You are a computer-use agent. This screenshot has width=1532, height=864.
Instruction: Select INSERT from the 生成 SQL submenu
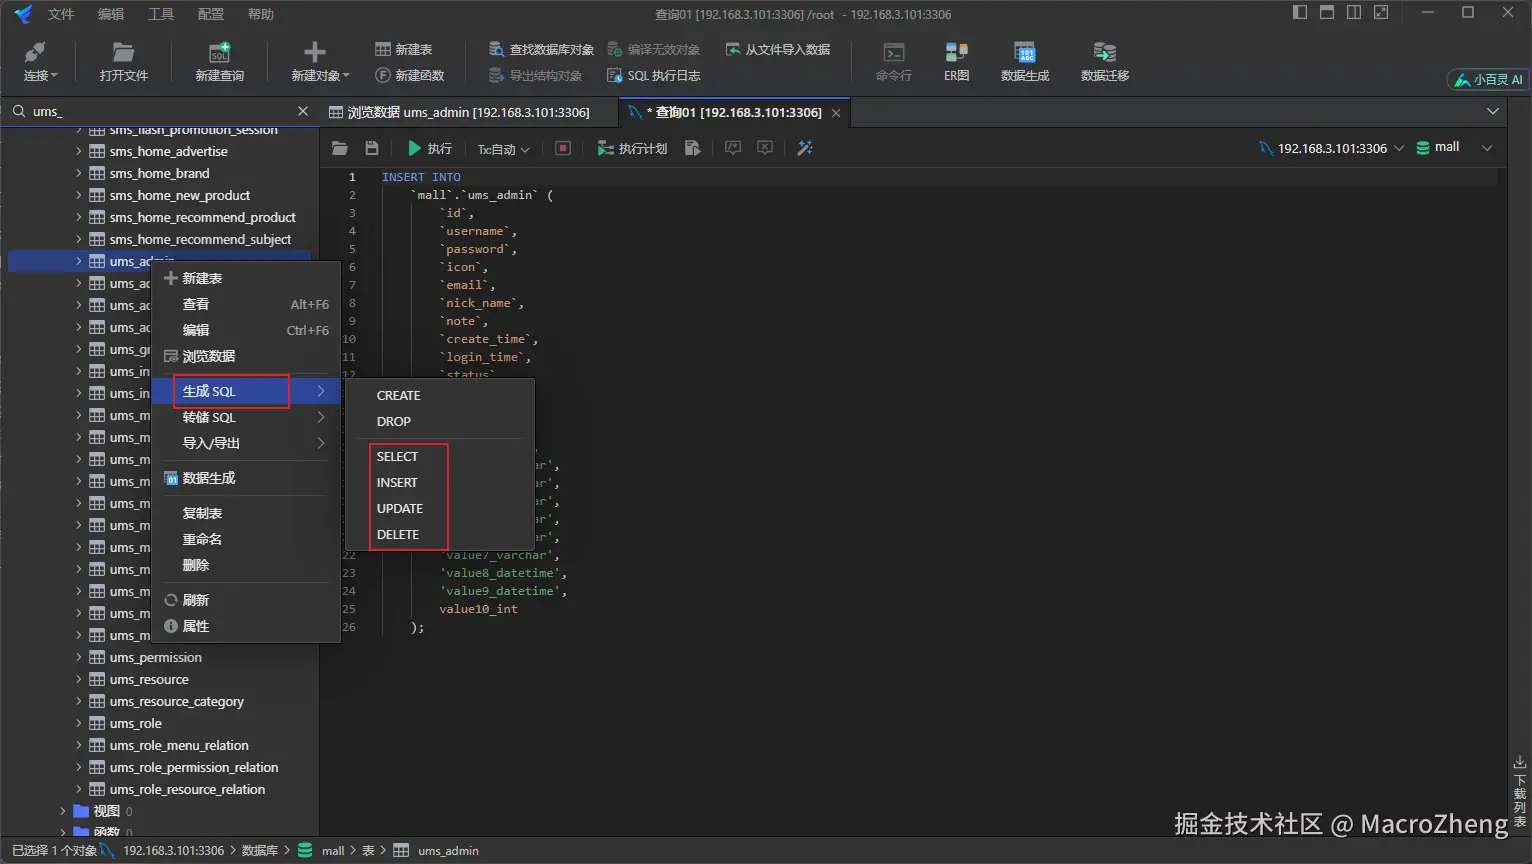pos(397,482)
